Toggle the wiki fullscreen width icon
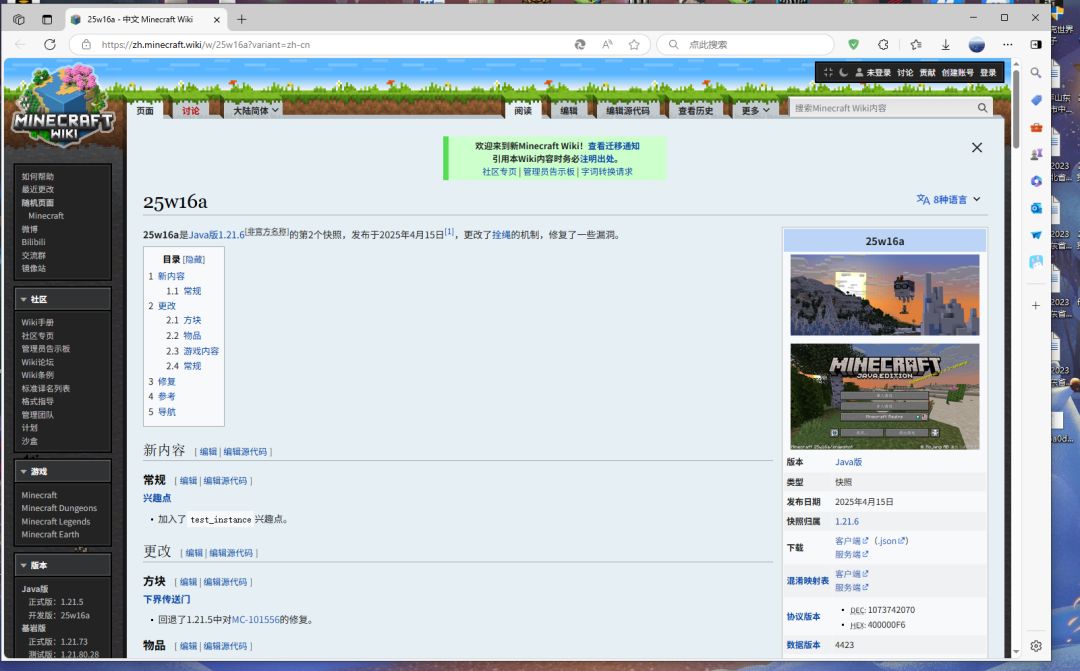1080x671 pixels. (828, 72)
